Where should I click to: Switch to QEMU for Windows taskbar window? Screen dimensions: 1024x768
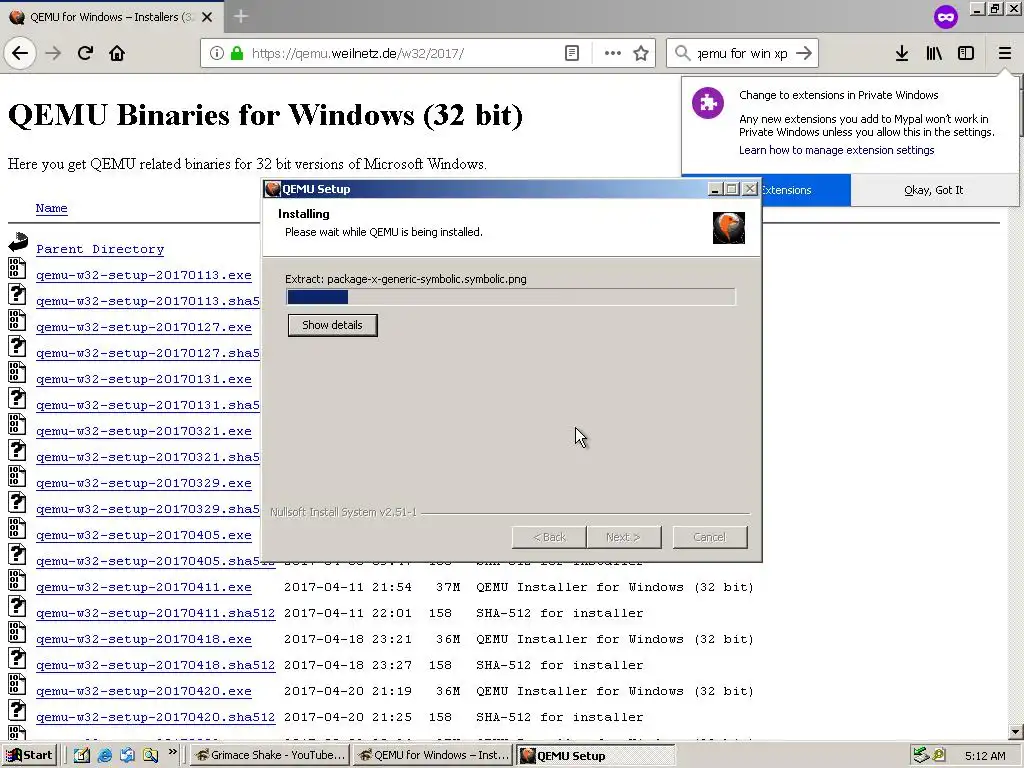coord(434,756)
